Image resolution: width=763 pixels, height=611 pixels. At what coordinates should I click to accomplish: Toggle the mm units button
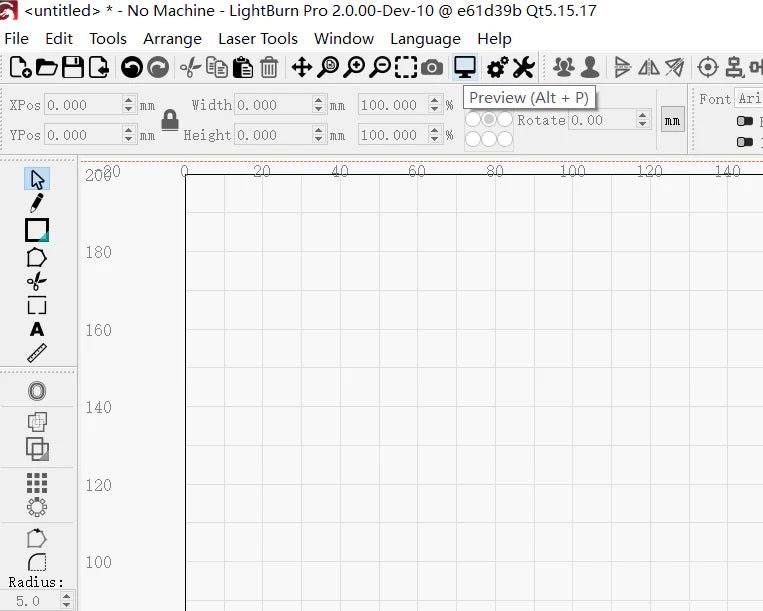tap(672, 121)
